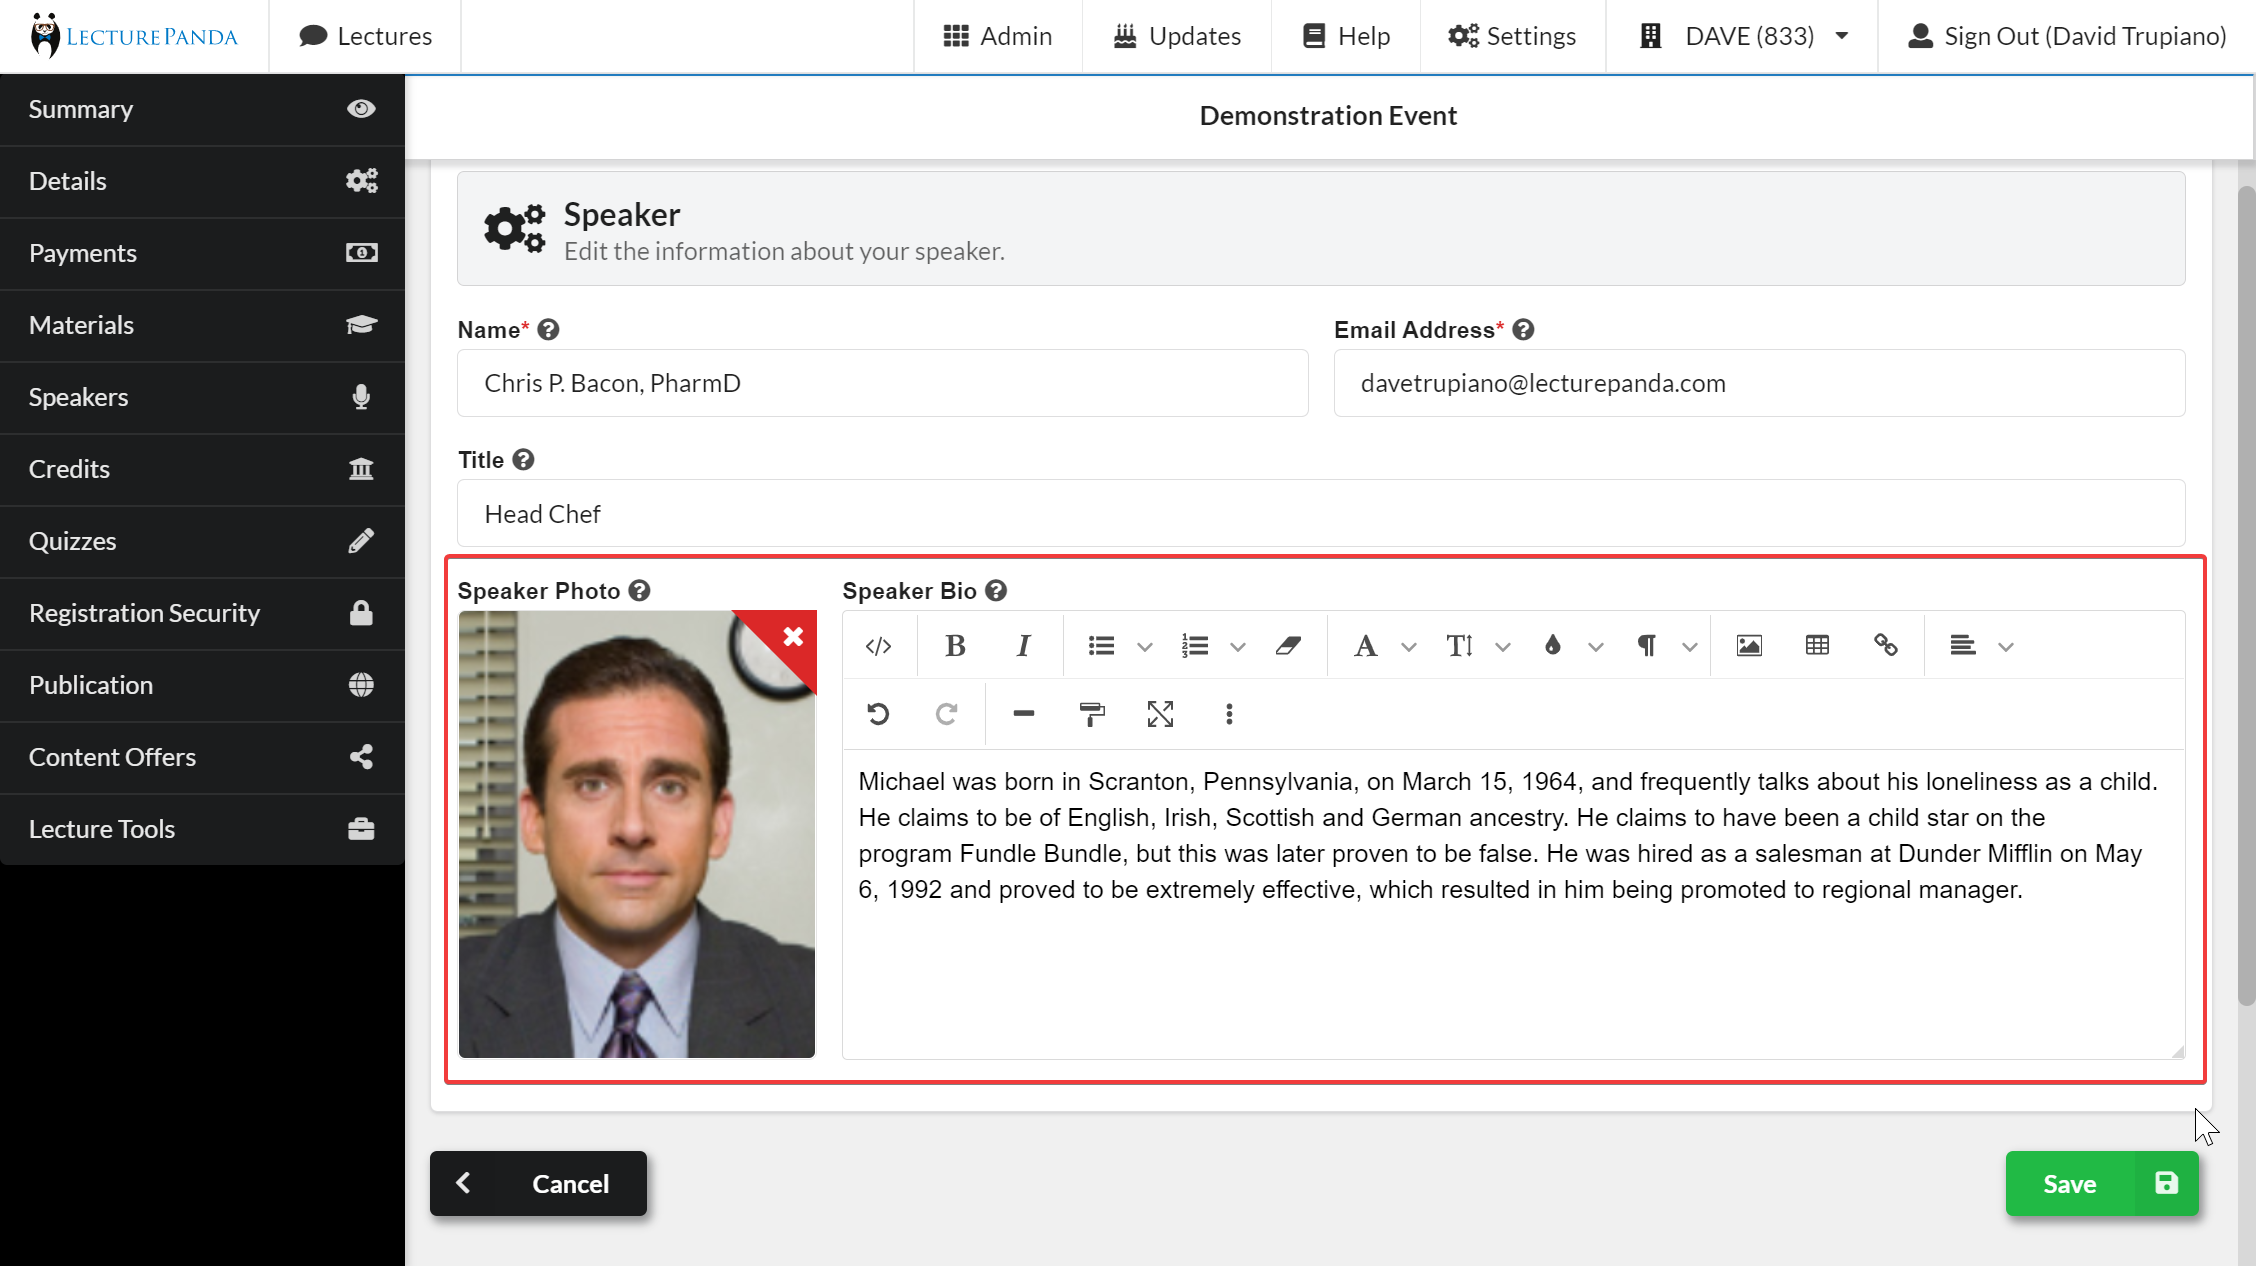This screenshot has height=1266, width=2256.
Task: Click the speaker photo thumbnail
Action: (x=636, y=834)
